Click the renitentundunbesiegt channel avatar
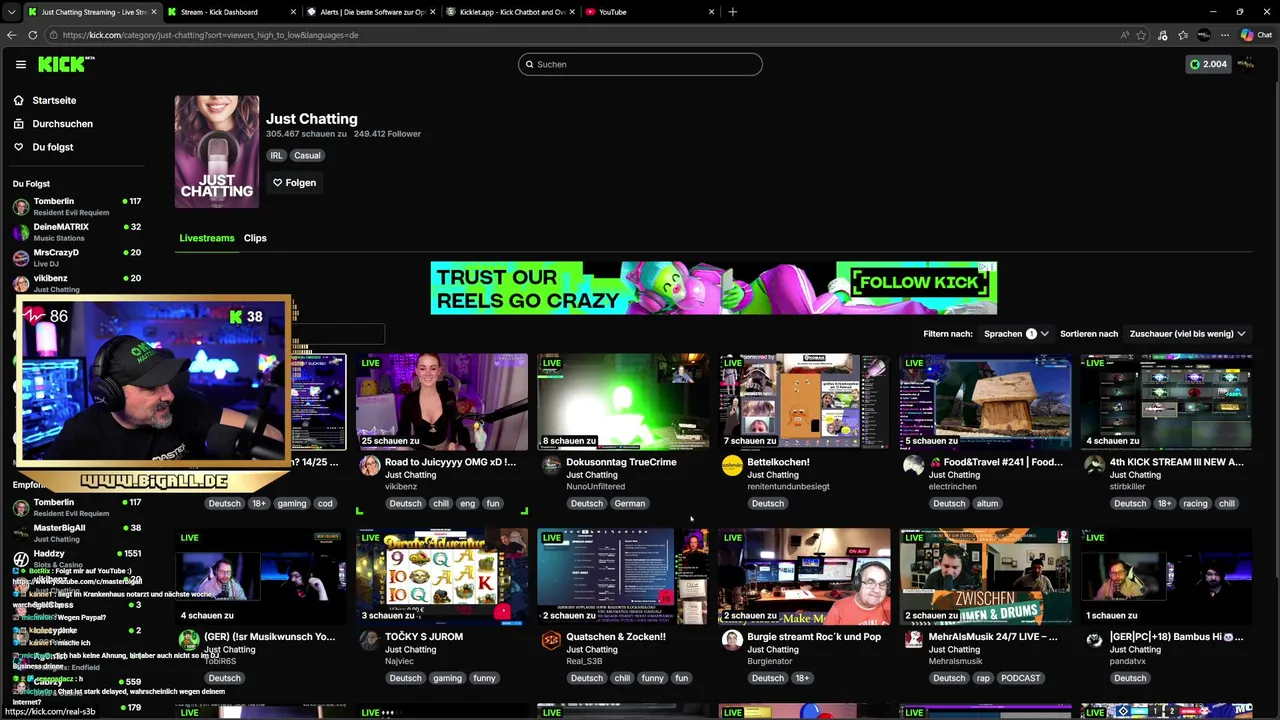The height and width of the screenshot is (720, 1280). pyautogui.click(x=732, y=466)
